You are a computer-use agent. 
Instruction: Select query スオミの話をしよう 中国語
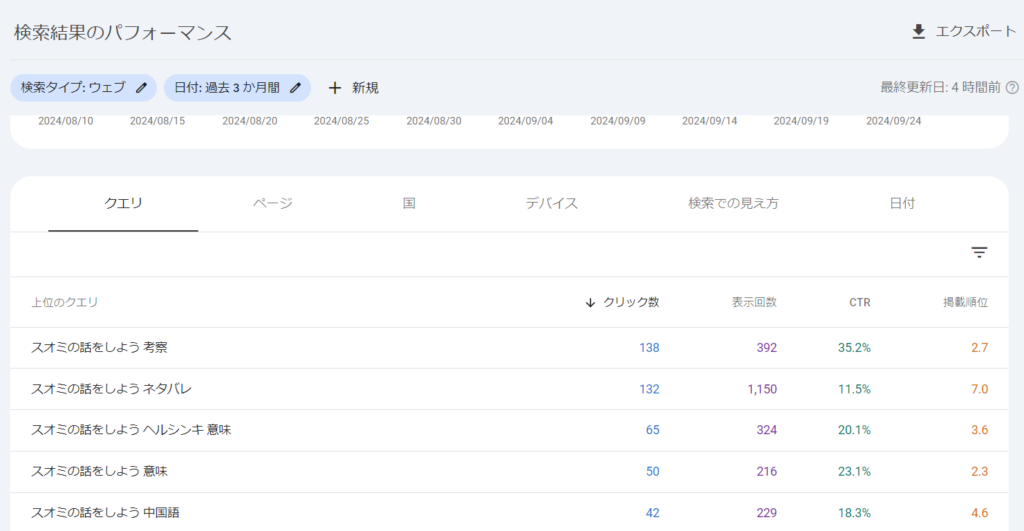pyautogui.click(x=105, y=513)
